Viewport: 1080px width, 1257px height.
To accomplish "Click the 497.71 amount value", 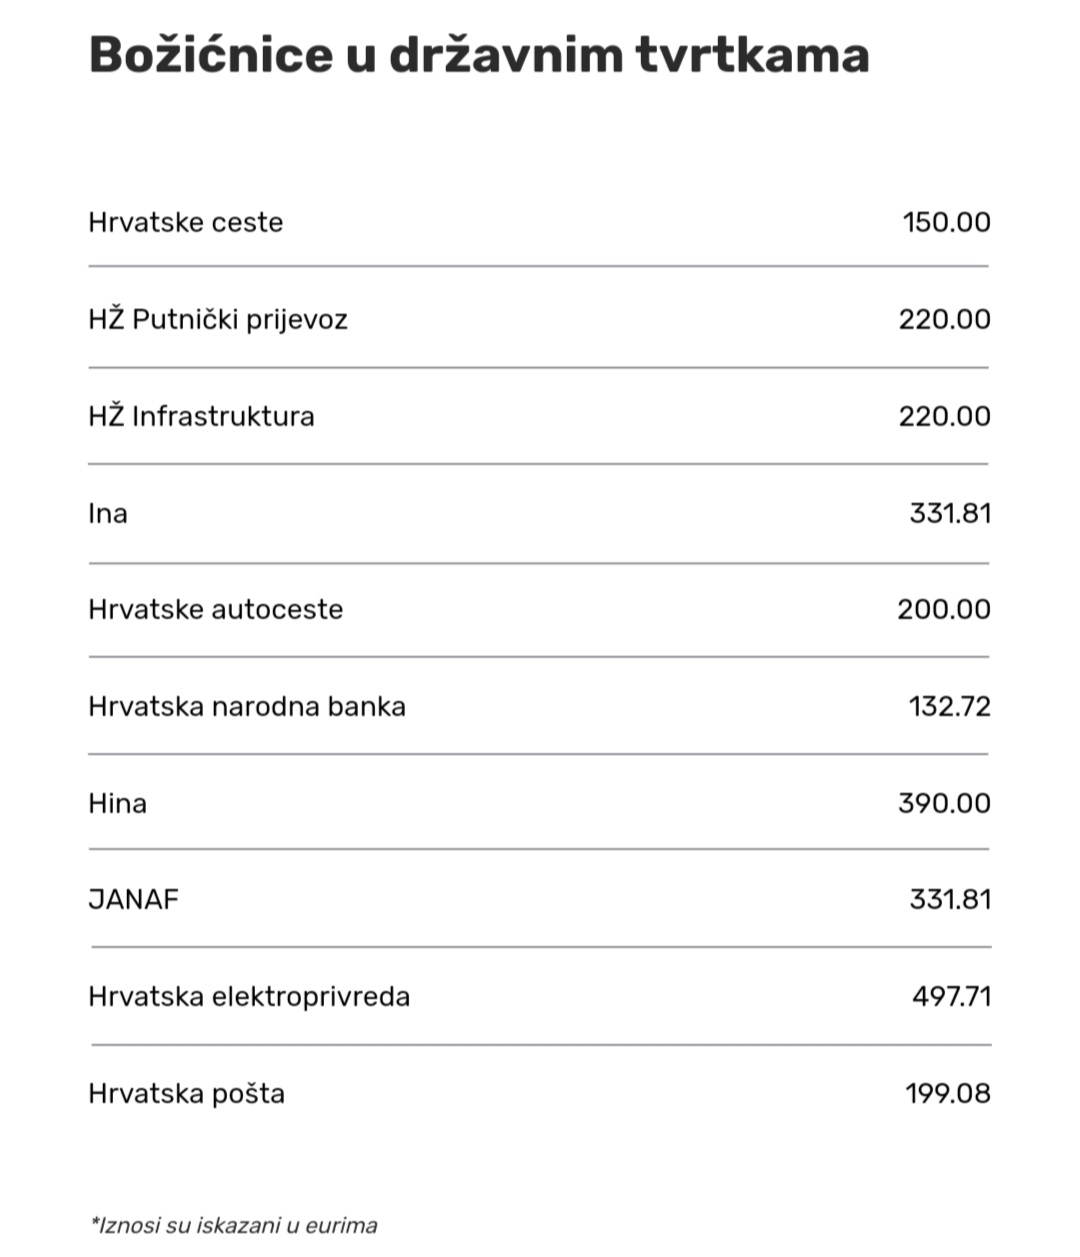I will pos(951,997).
